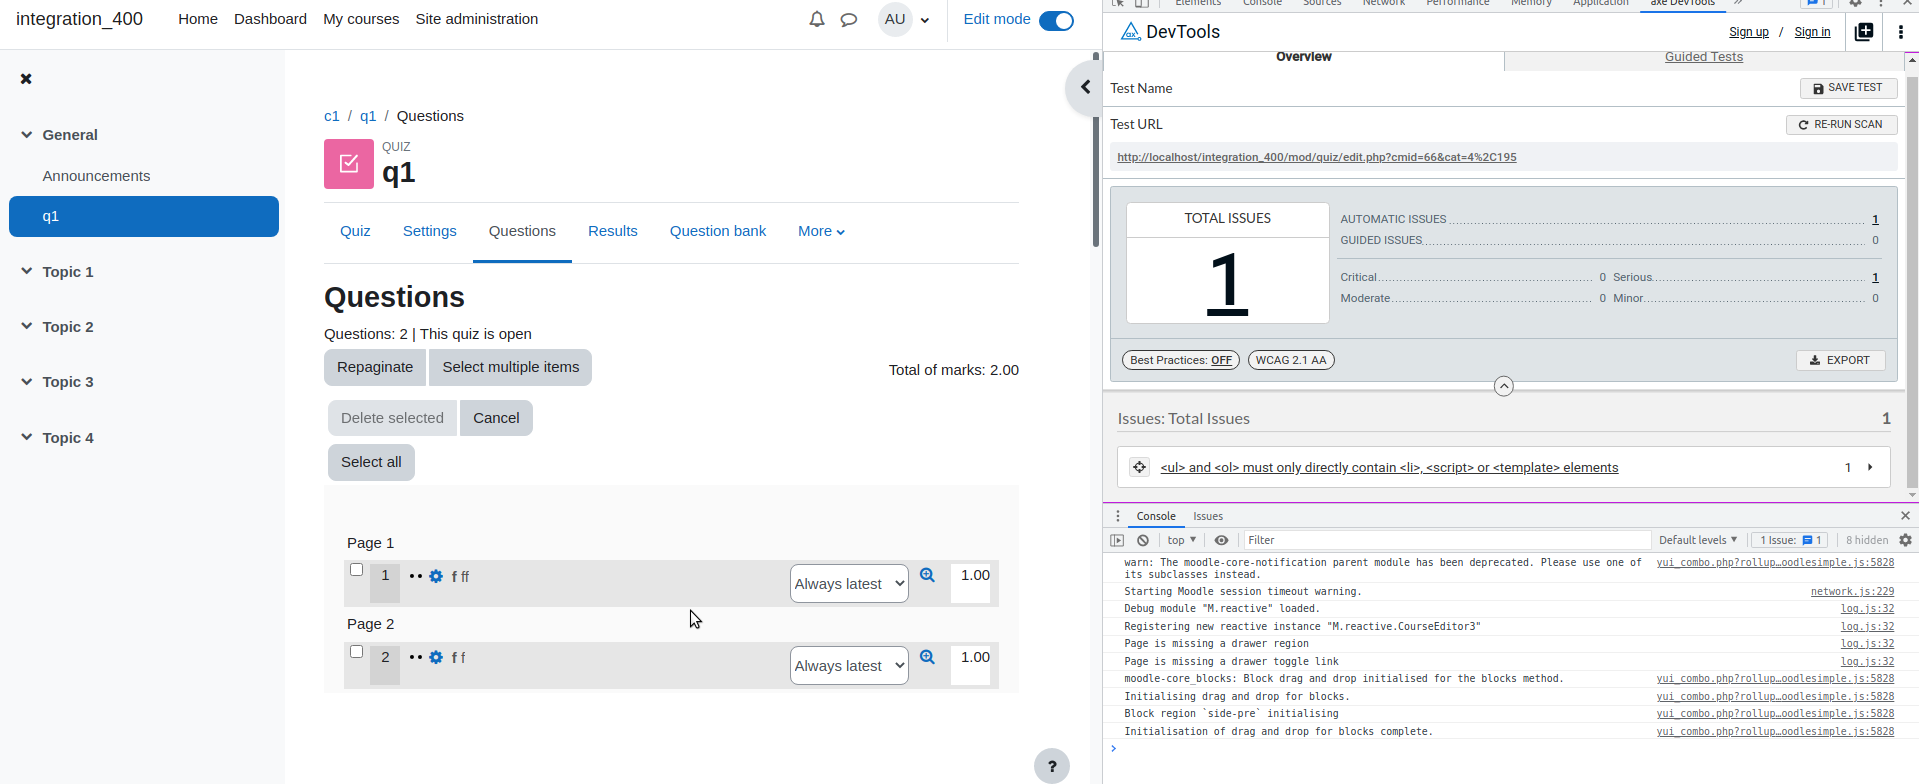1919x784 pixels.
Task: Open the help question mark button
Action: tap(1052, 767)
